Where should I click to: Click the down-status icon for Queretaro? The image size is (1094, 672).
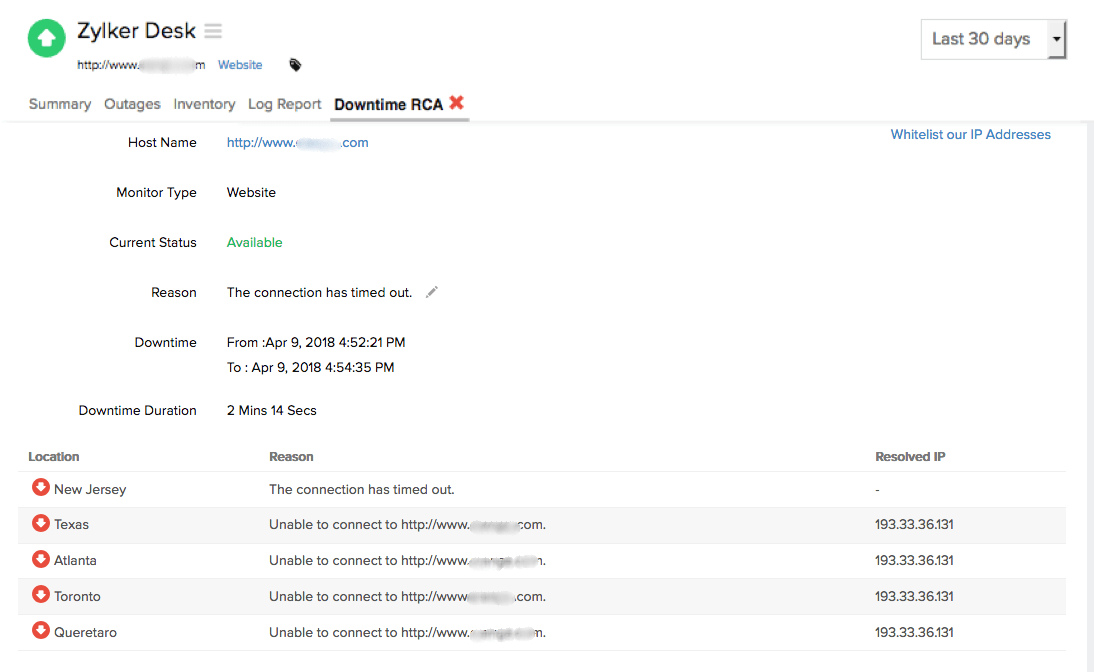tap(40, 630)
